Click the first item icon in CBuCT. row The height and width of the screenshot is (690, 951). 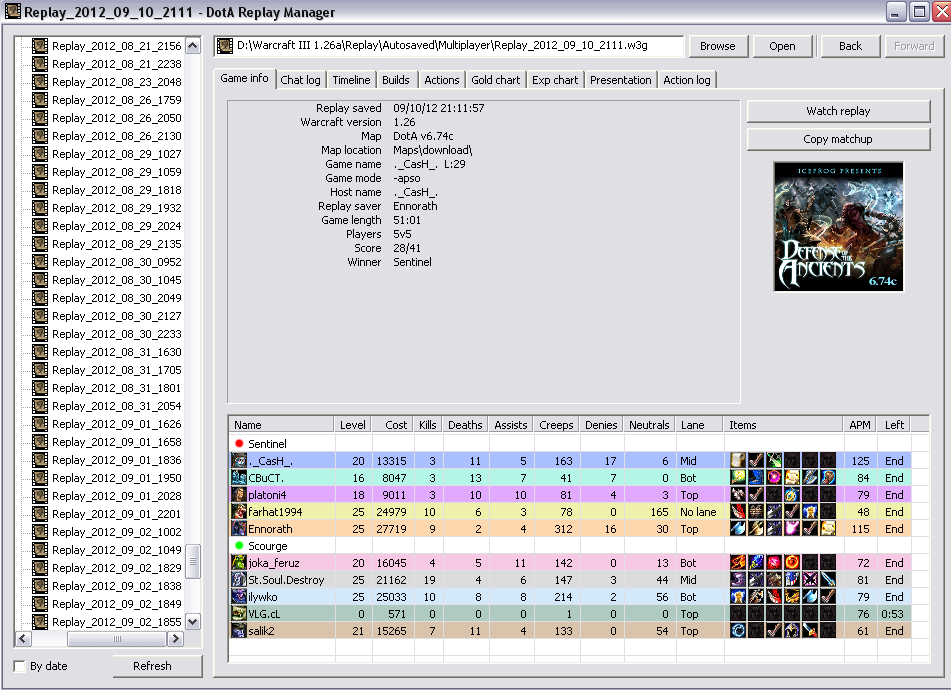pos(738,478)
